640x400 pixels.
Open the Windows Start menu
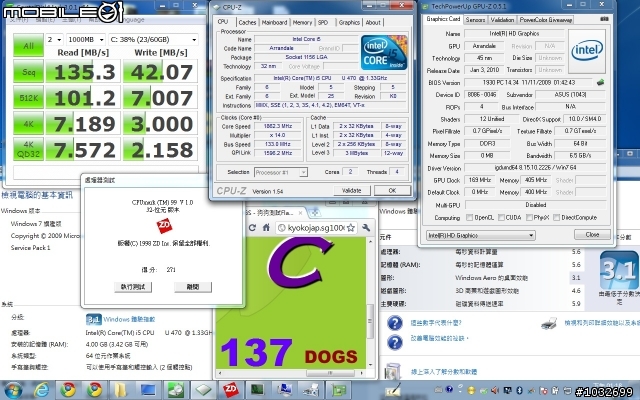[x=13, y=390]
